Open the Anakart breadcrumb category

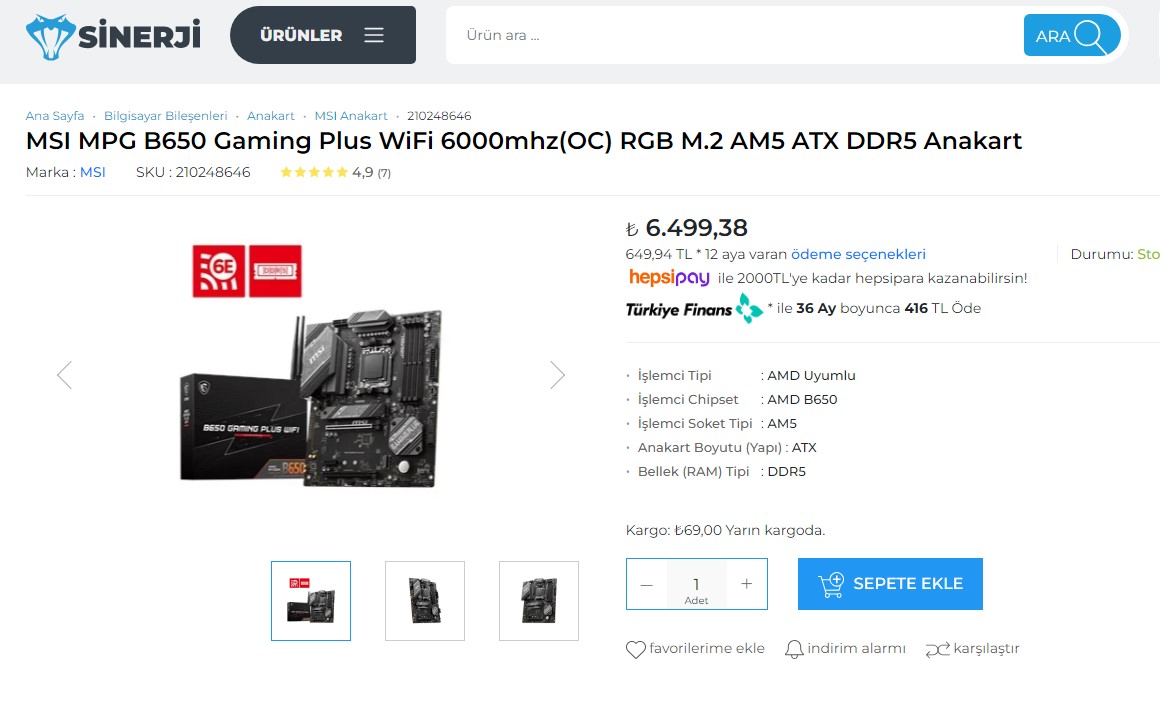point(271,116)
